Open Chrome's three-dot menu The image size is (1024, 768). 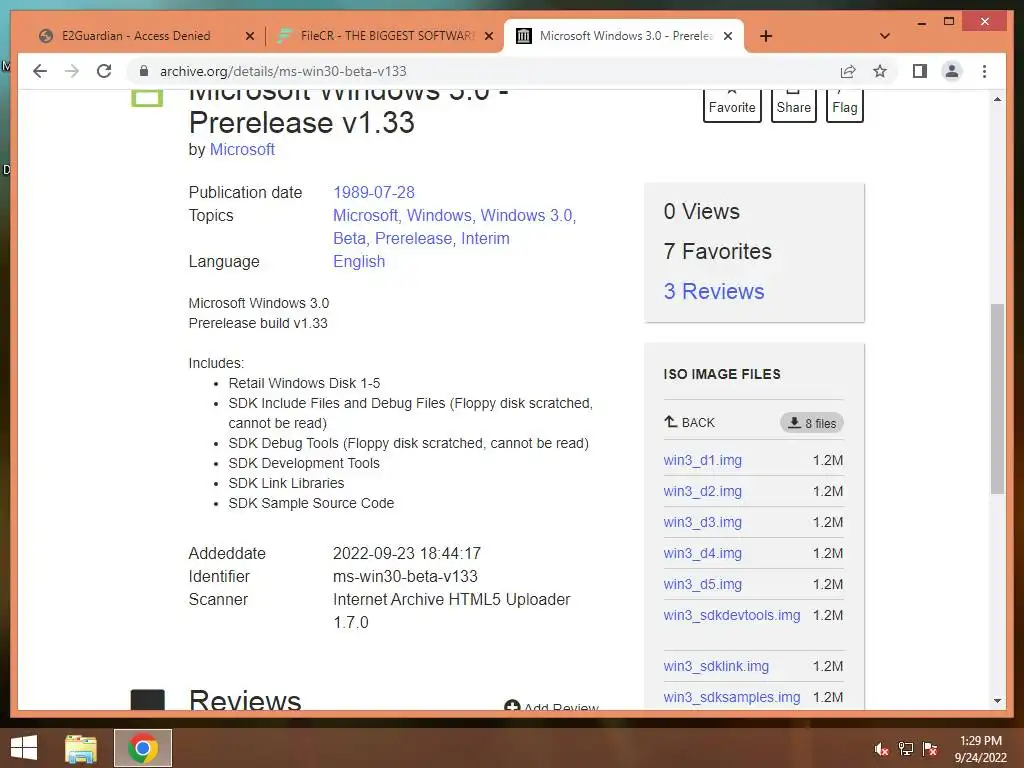984,71
